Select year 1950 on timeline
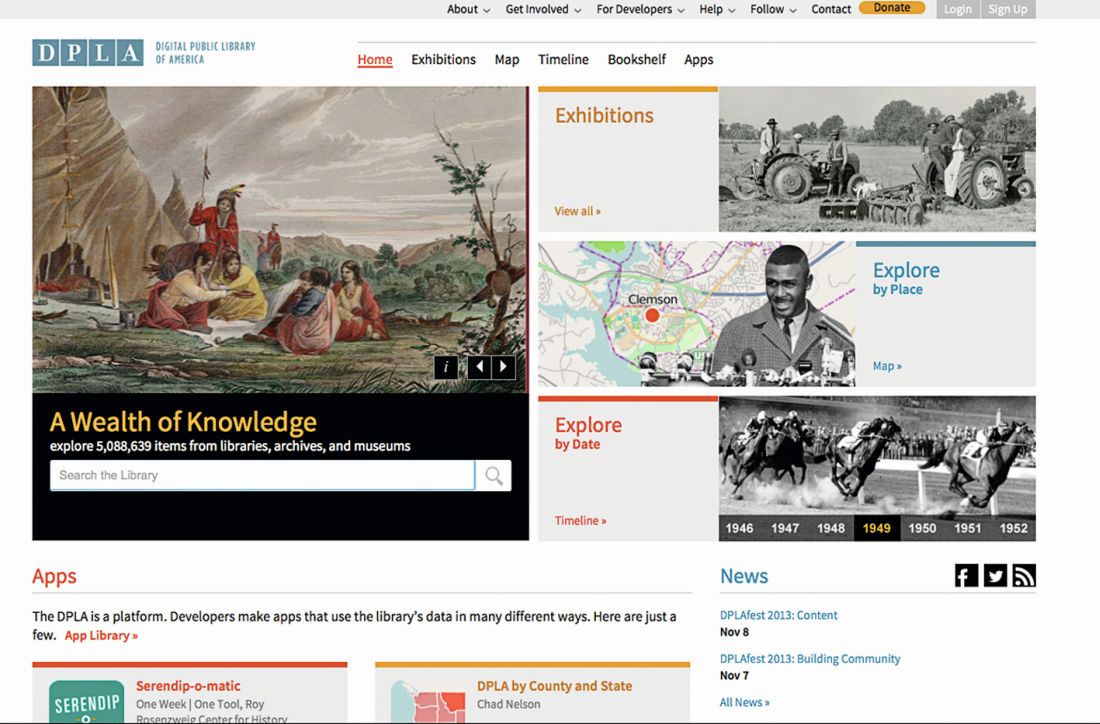This screenshot has height=724, width=1100. [x=922, y=528]
